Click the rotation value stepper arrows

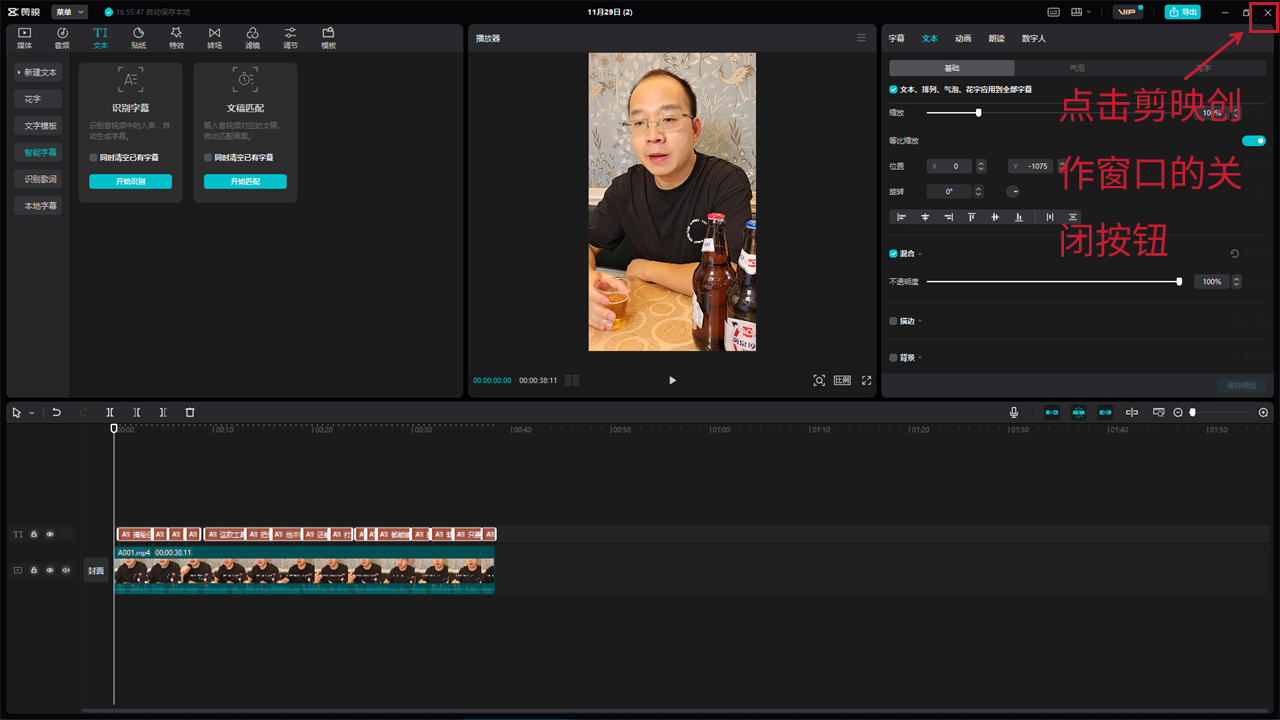pos(978,191)
